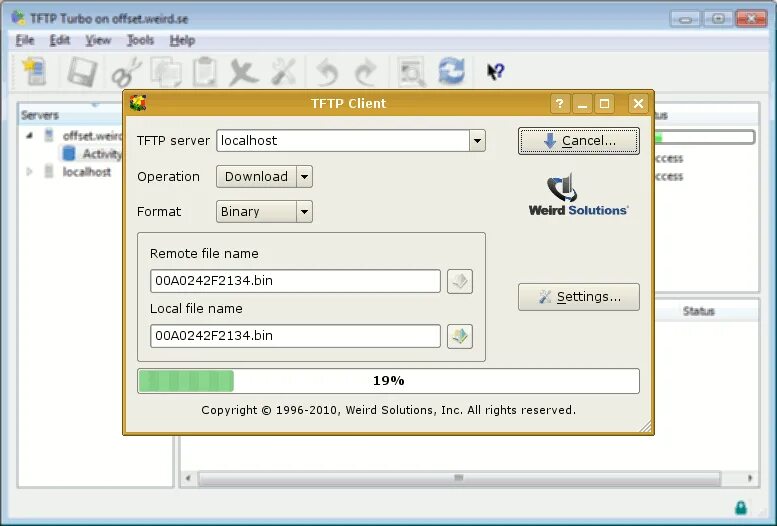Click the browse icon beside Local file name
Screen dimensions: 777x526
pyautogui.click(x=460, y=336)
